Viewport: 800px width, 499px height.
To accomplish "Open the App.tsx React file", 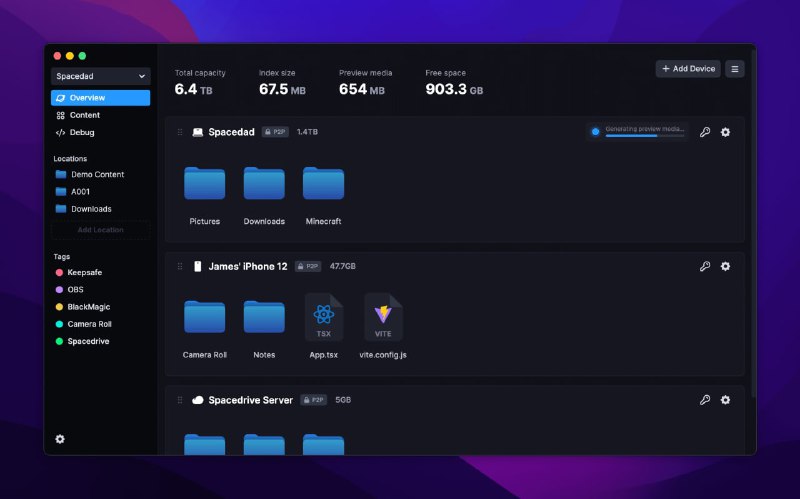I will [x=323, y=317].
